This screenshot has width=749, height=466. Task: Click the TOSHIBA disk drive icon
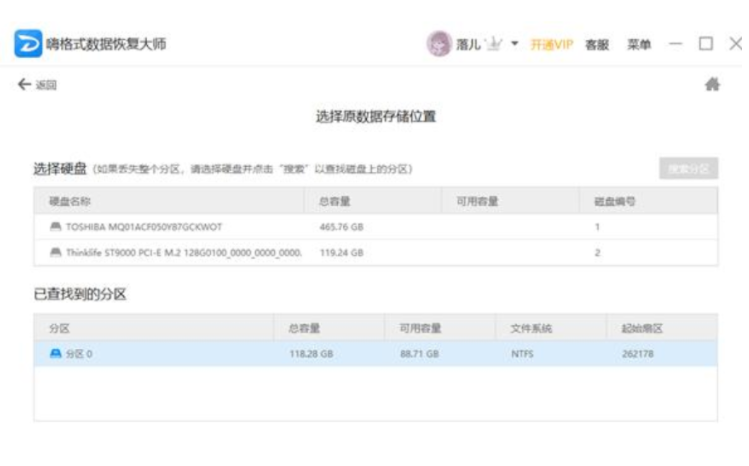(55, 227)
